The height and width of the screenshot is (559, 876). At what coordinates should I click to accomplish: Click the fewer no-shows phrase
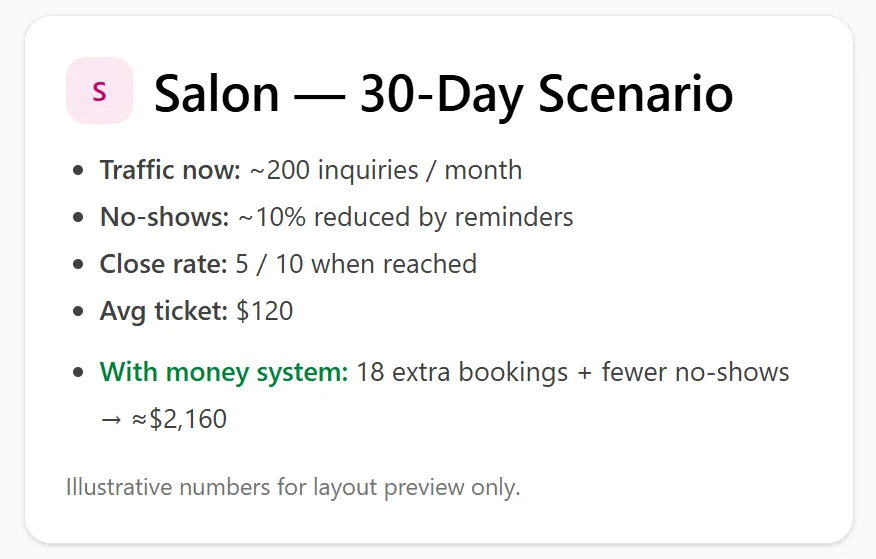[x=696, y=372]
